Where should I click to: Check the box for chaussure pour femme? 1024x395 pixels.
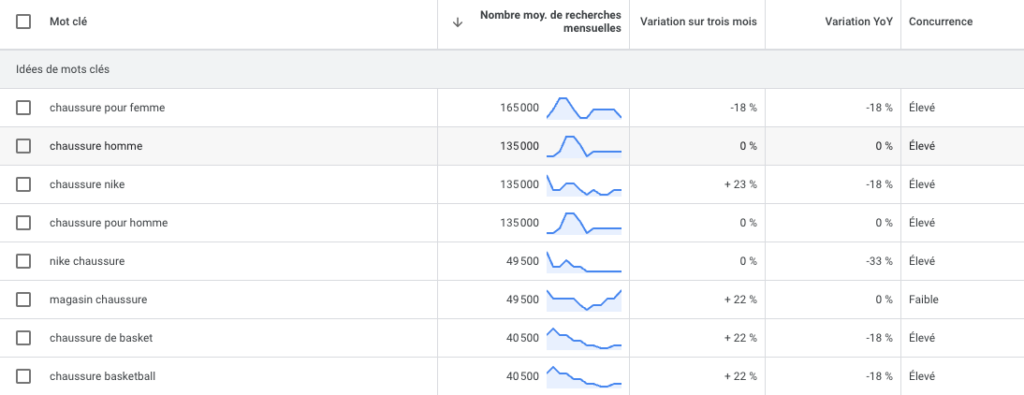(x=24, y=108)
